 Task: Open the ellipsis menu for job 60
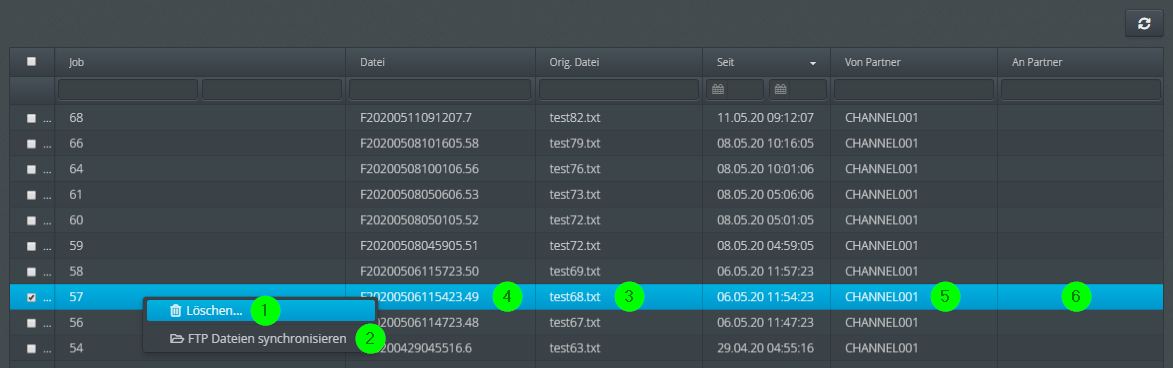(47, 223)
